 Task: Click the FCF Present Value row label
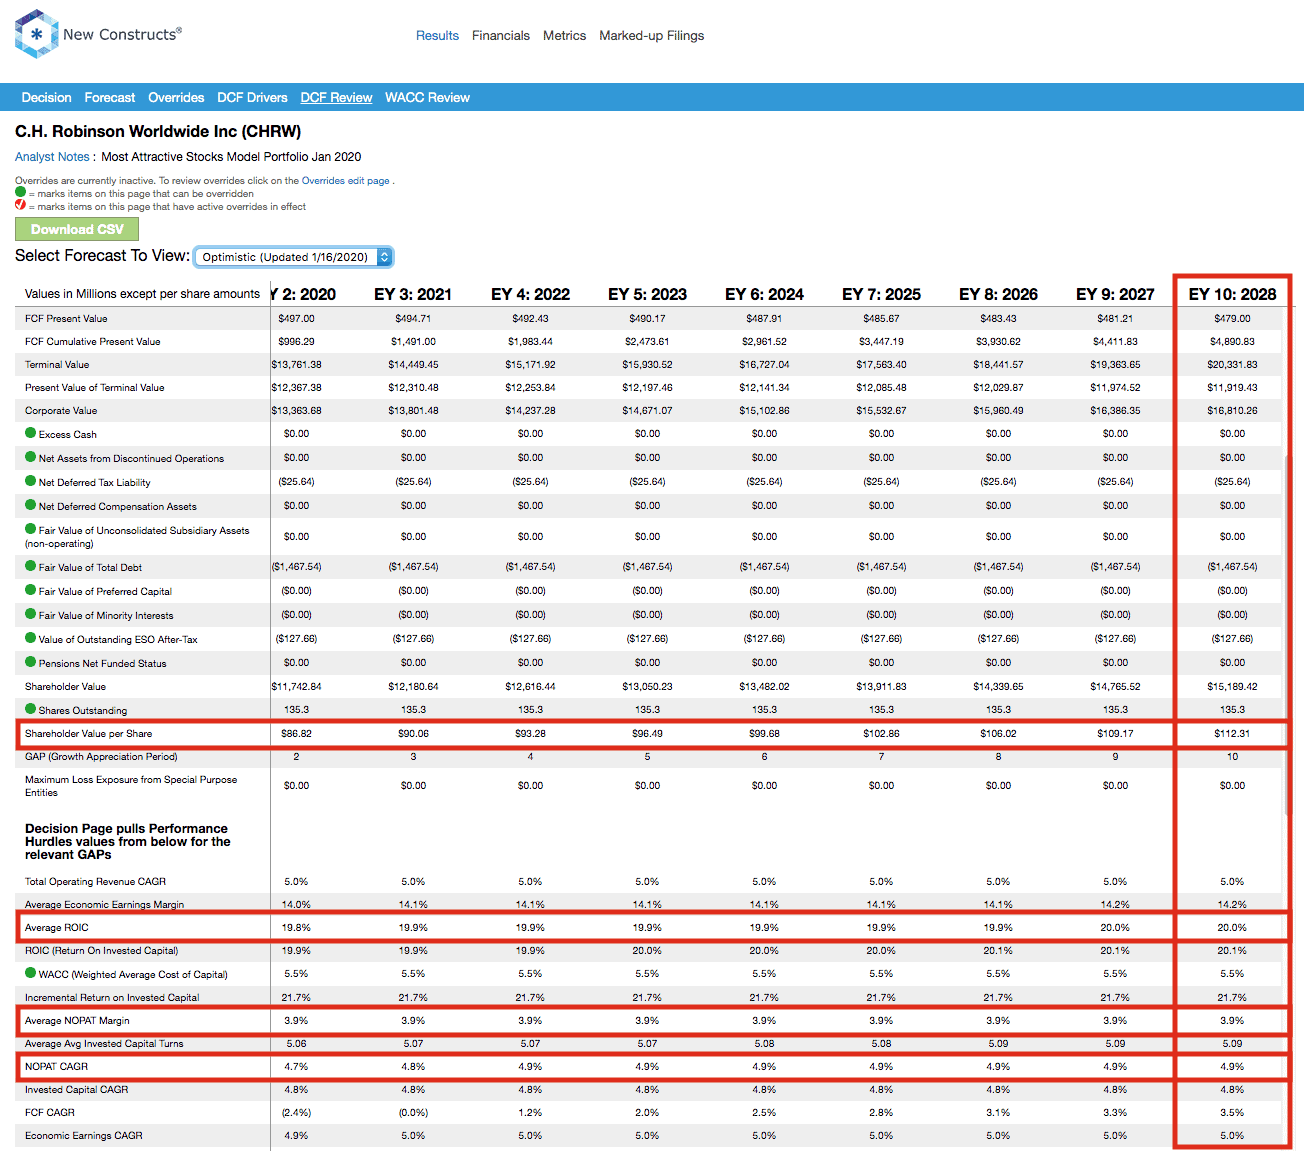tap(66, 318)
